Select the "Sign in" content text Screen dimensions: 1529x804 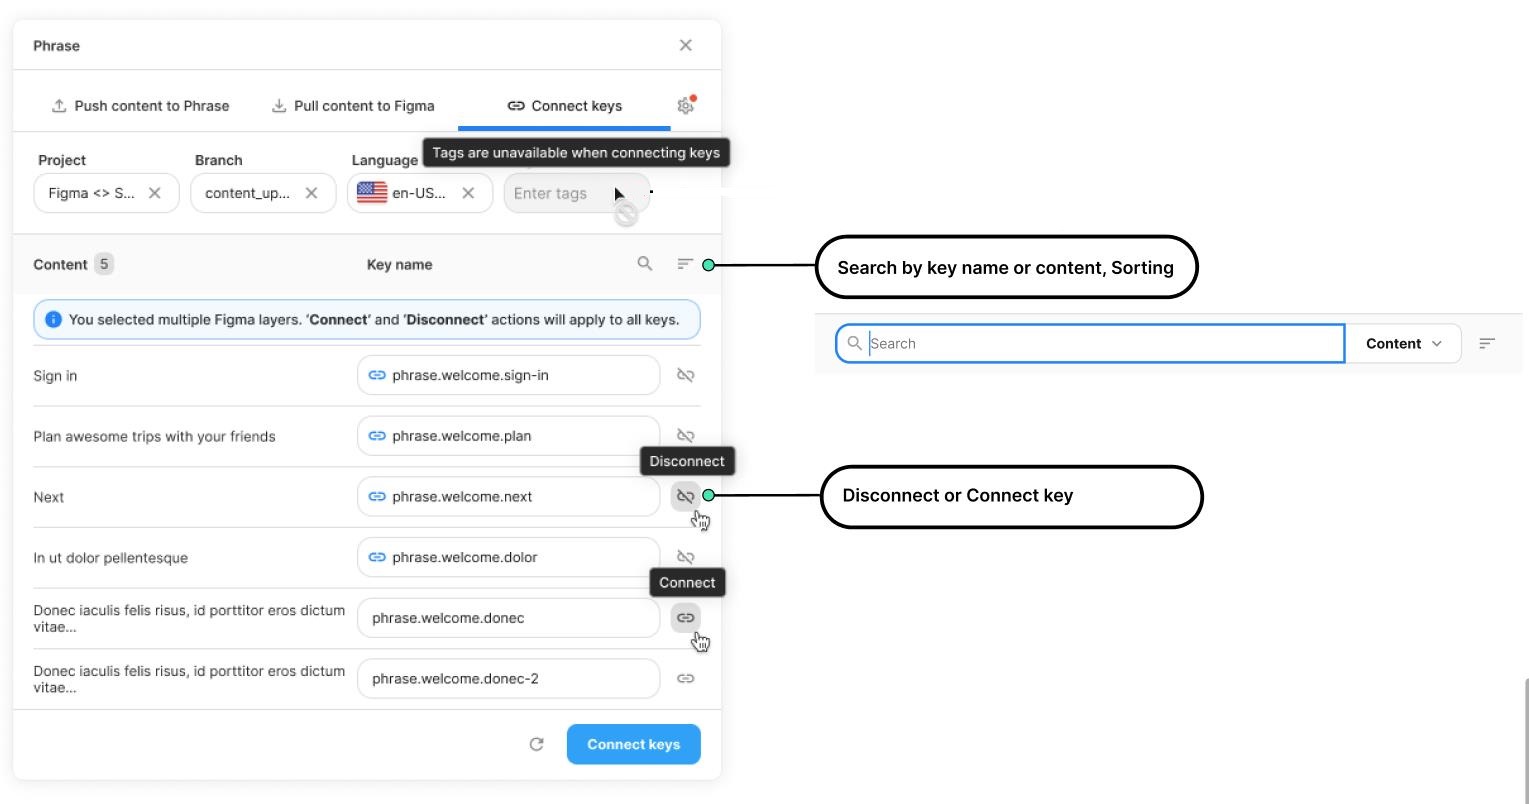pos(55,376)
